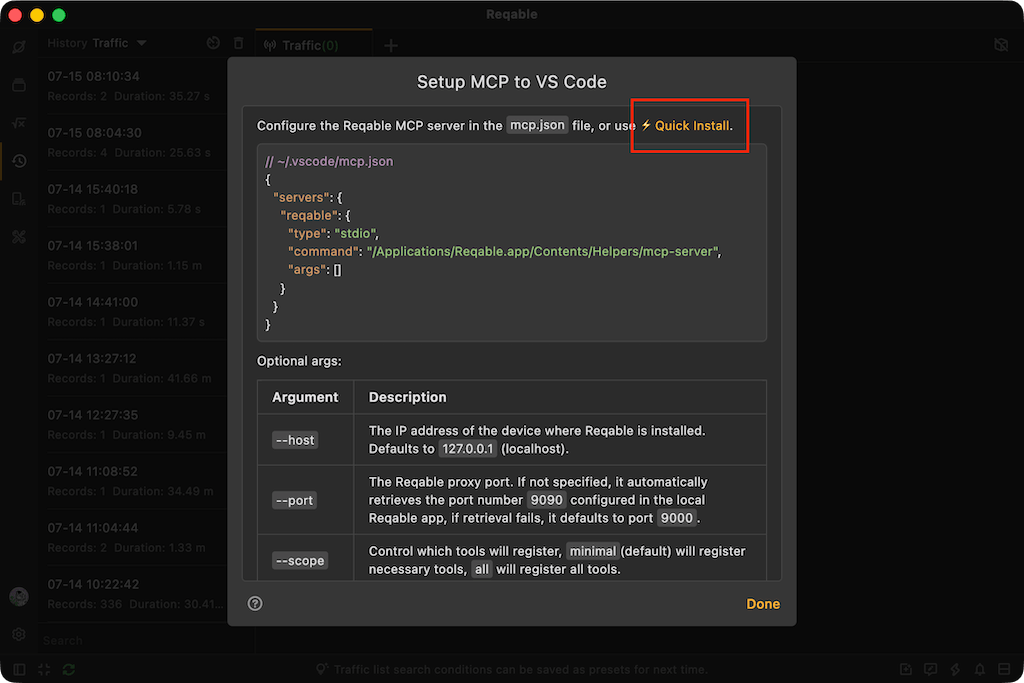
Task: Click the lightning bolt status bar icon
Action: (955, 669)
